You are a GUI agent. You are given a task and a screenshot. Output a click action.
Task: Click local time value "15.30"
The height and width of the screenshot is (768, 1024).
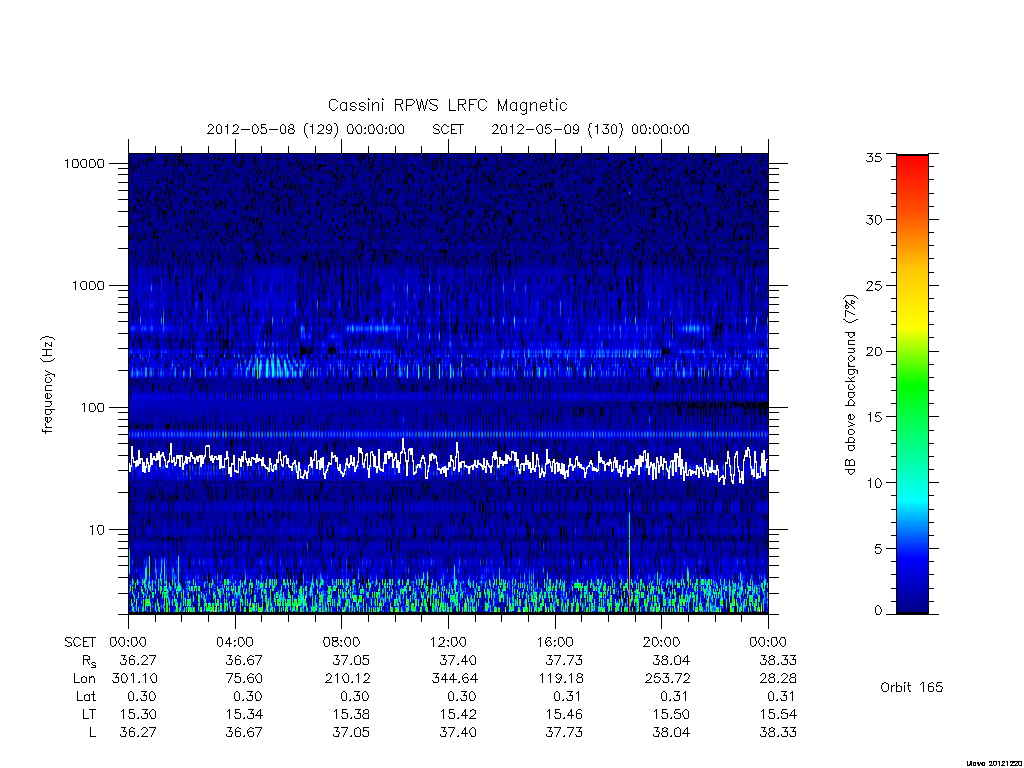[x=138, y=714]
